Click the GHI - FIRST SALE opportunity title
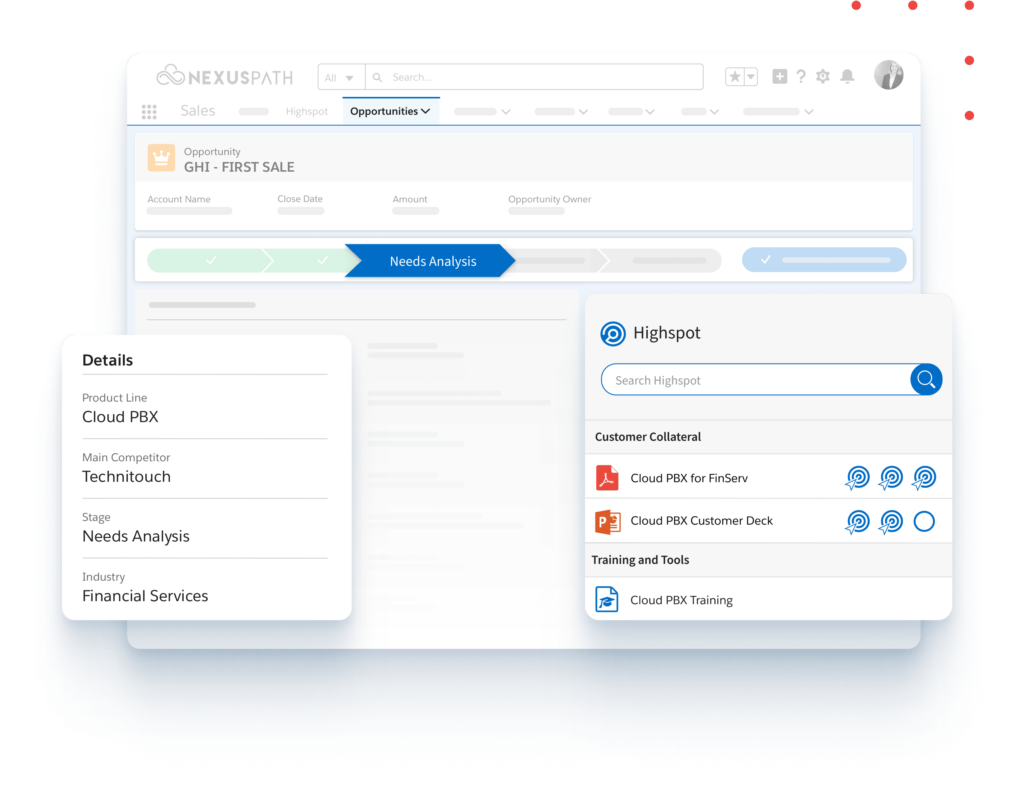The height and width of the screenshot is (788, 1024). tap(239, 166)
